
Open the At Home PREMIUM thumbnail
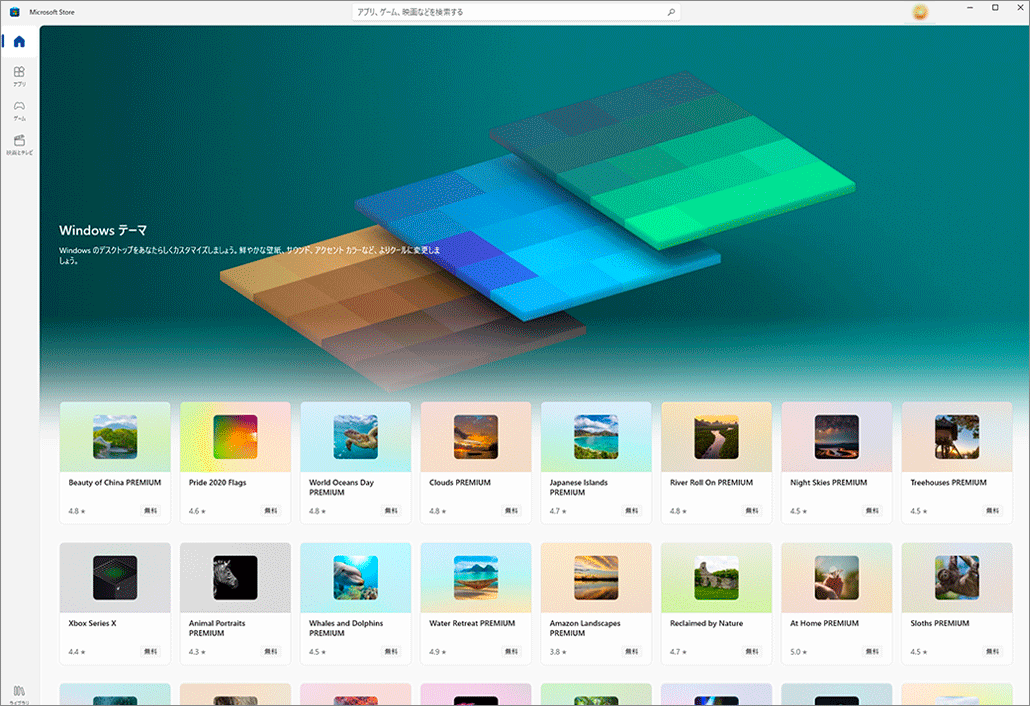[836, 578]
